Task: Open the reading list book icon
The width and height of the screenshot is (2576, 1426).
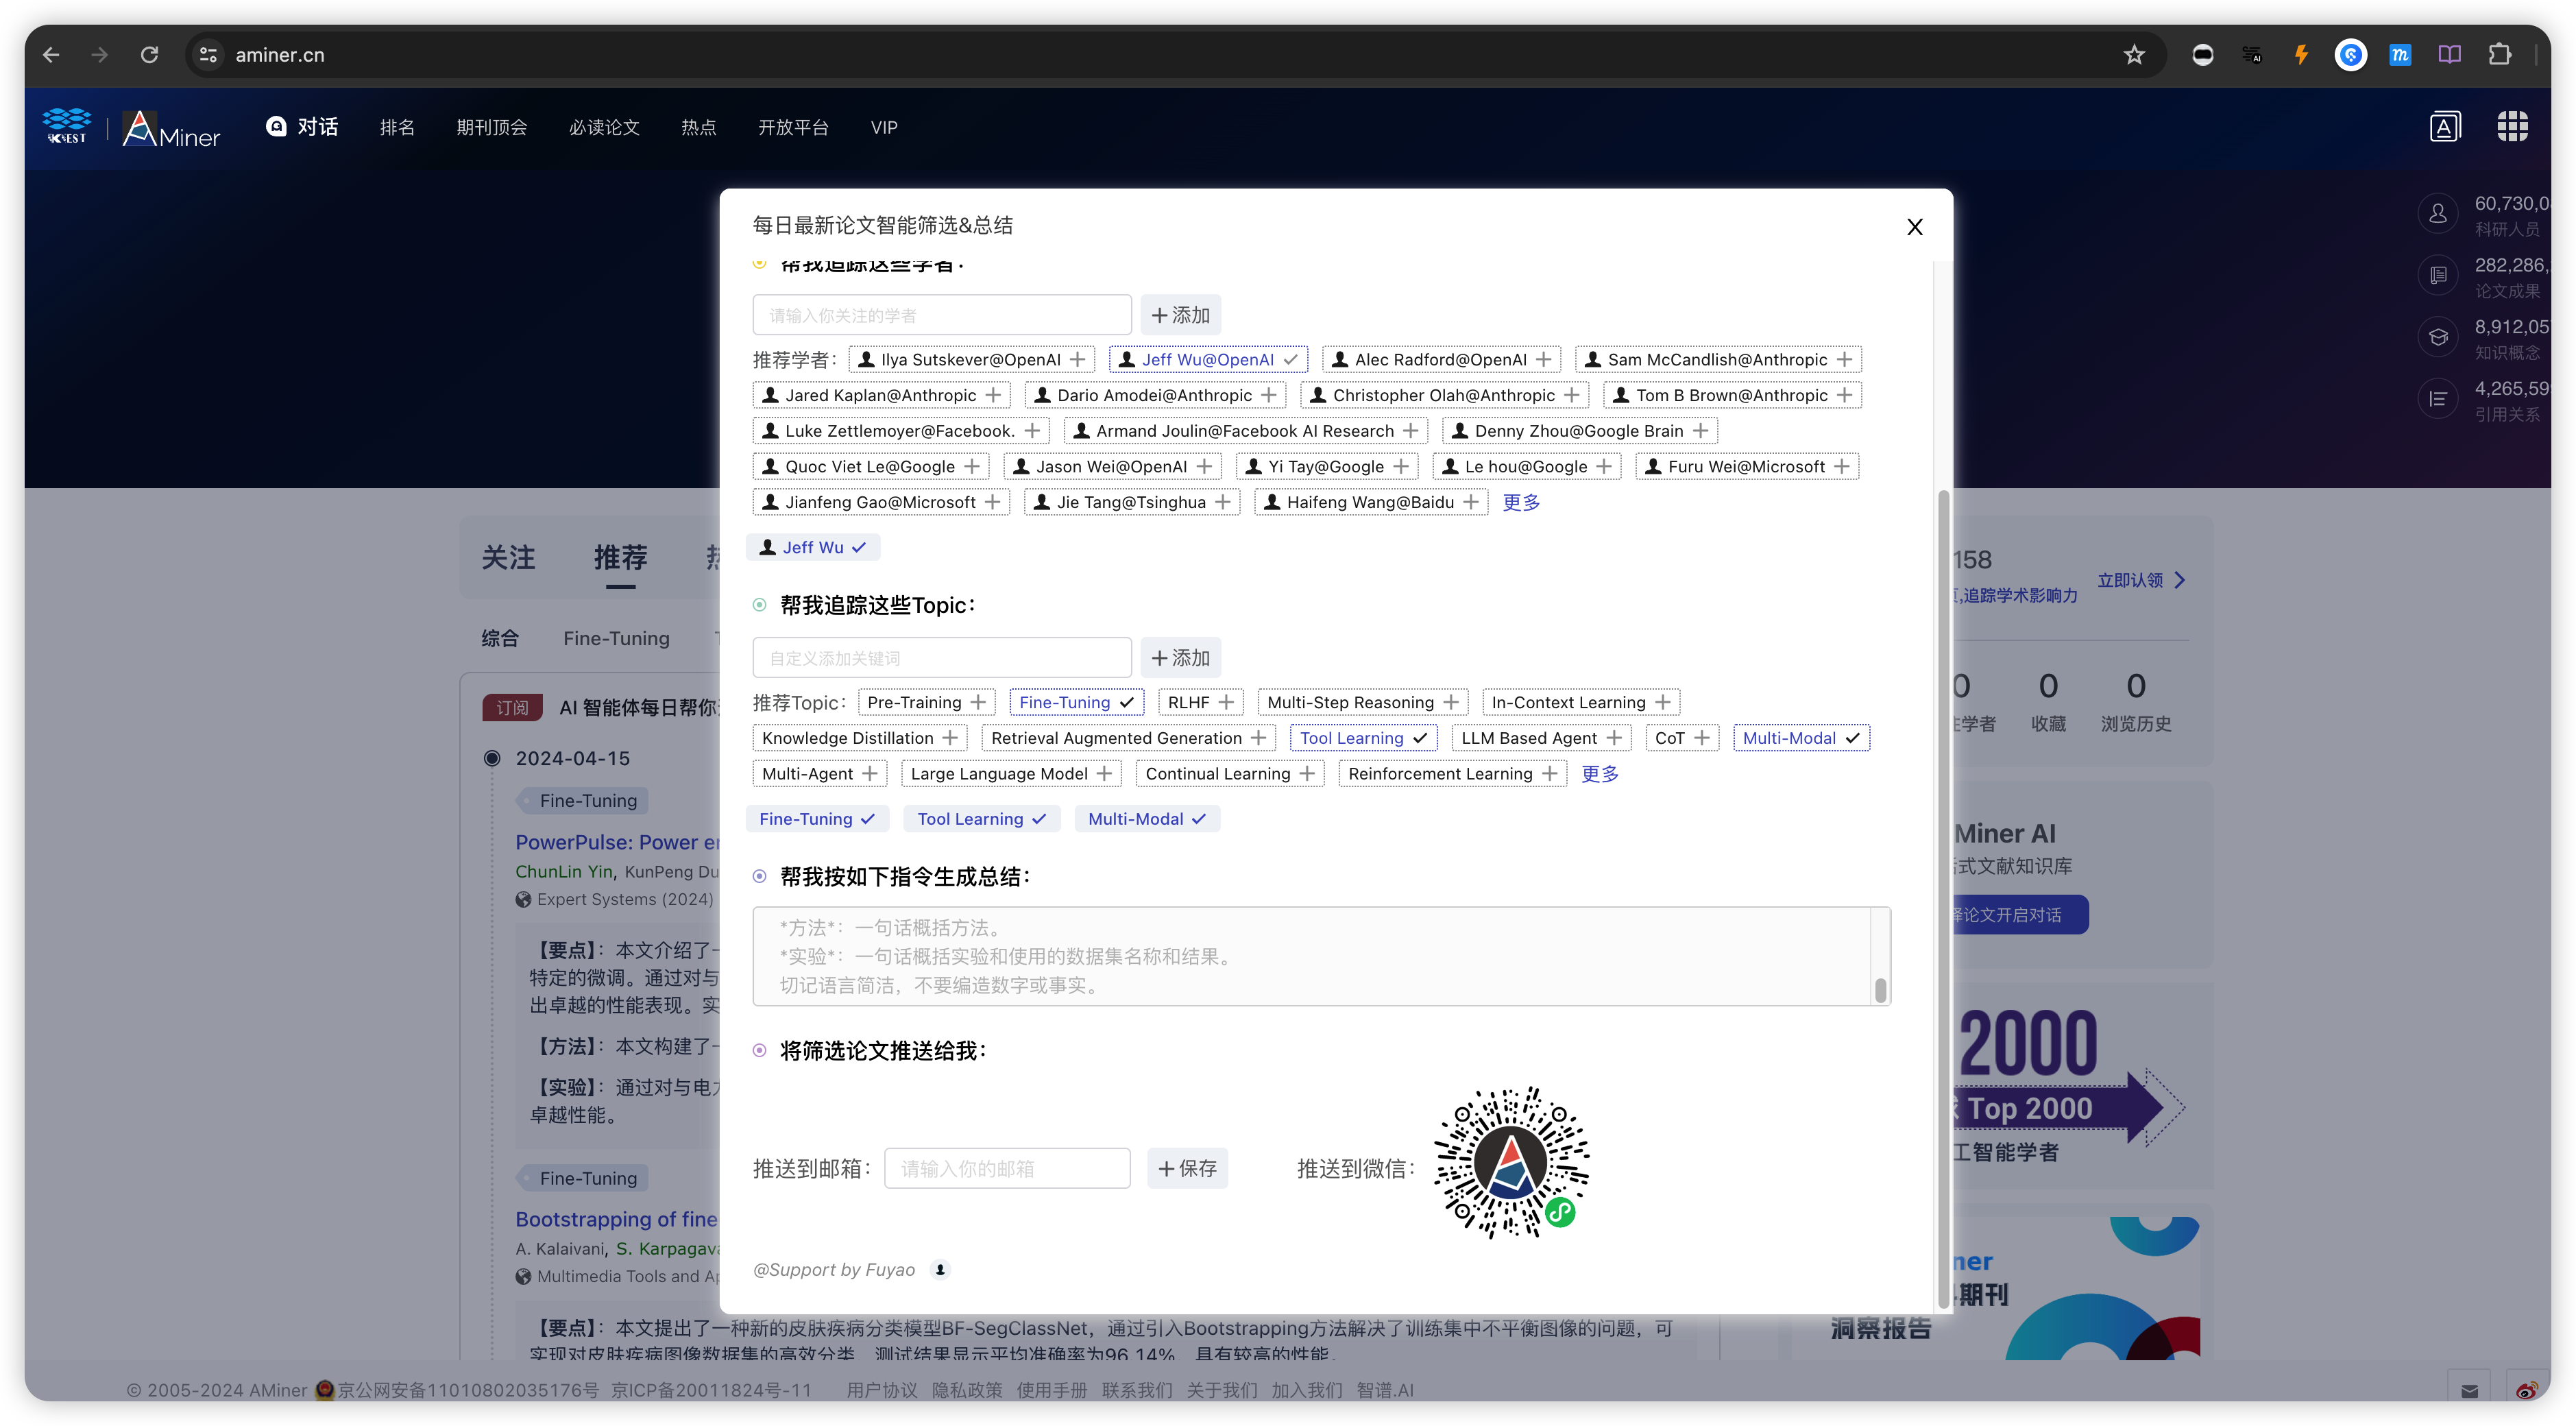Action: click(x=2449, y=55)
